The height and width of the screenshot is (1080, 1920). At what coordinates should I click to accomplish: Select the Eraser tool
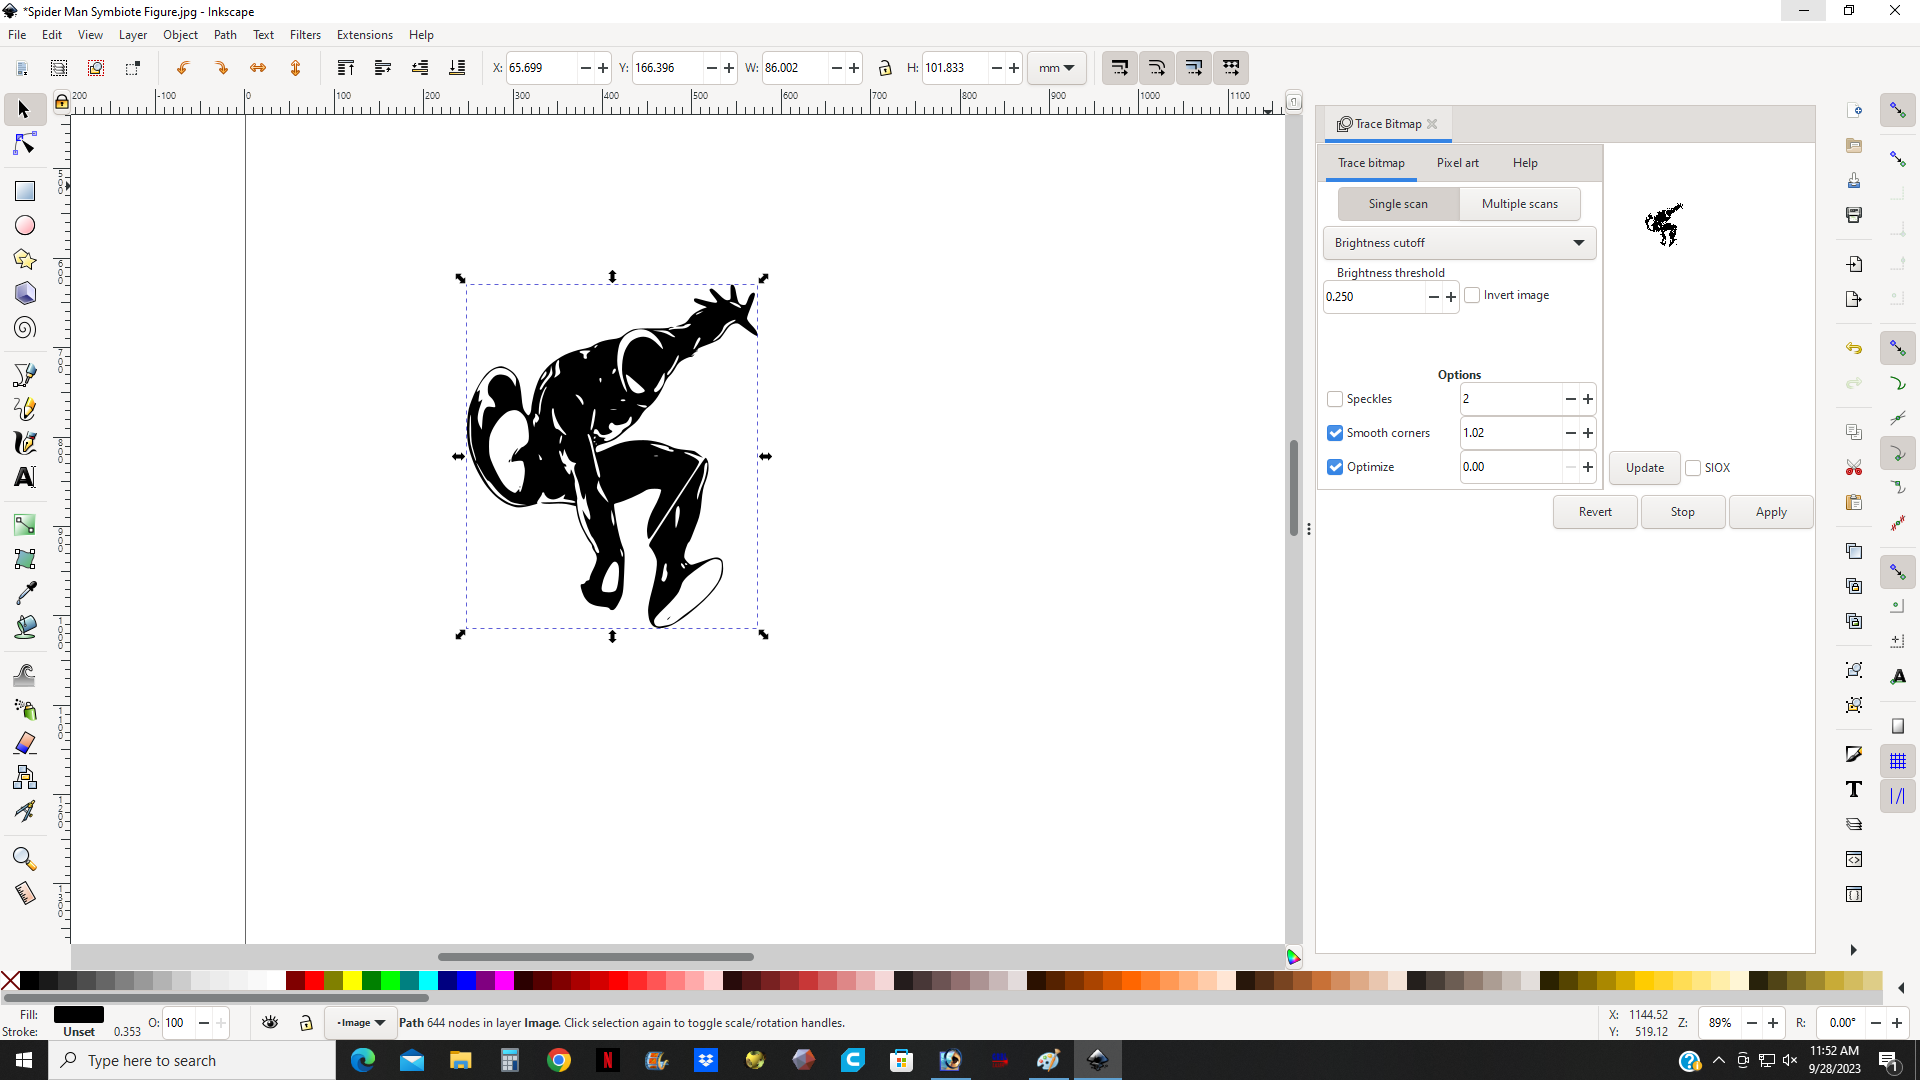[x=25, y=743]
